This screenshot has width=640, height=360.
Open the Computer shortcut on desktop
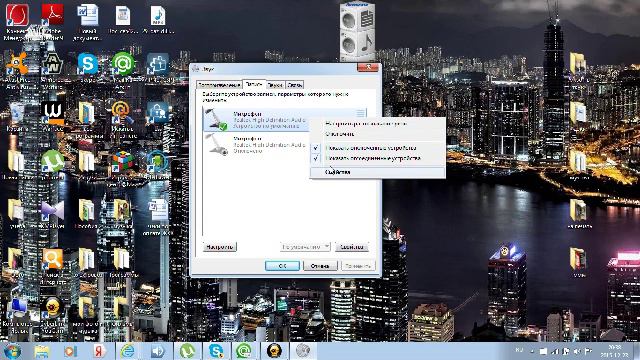(17, 309)
